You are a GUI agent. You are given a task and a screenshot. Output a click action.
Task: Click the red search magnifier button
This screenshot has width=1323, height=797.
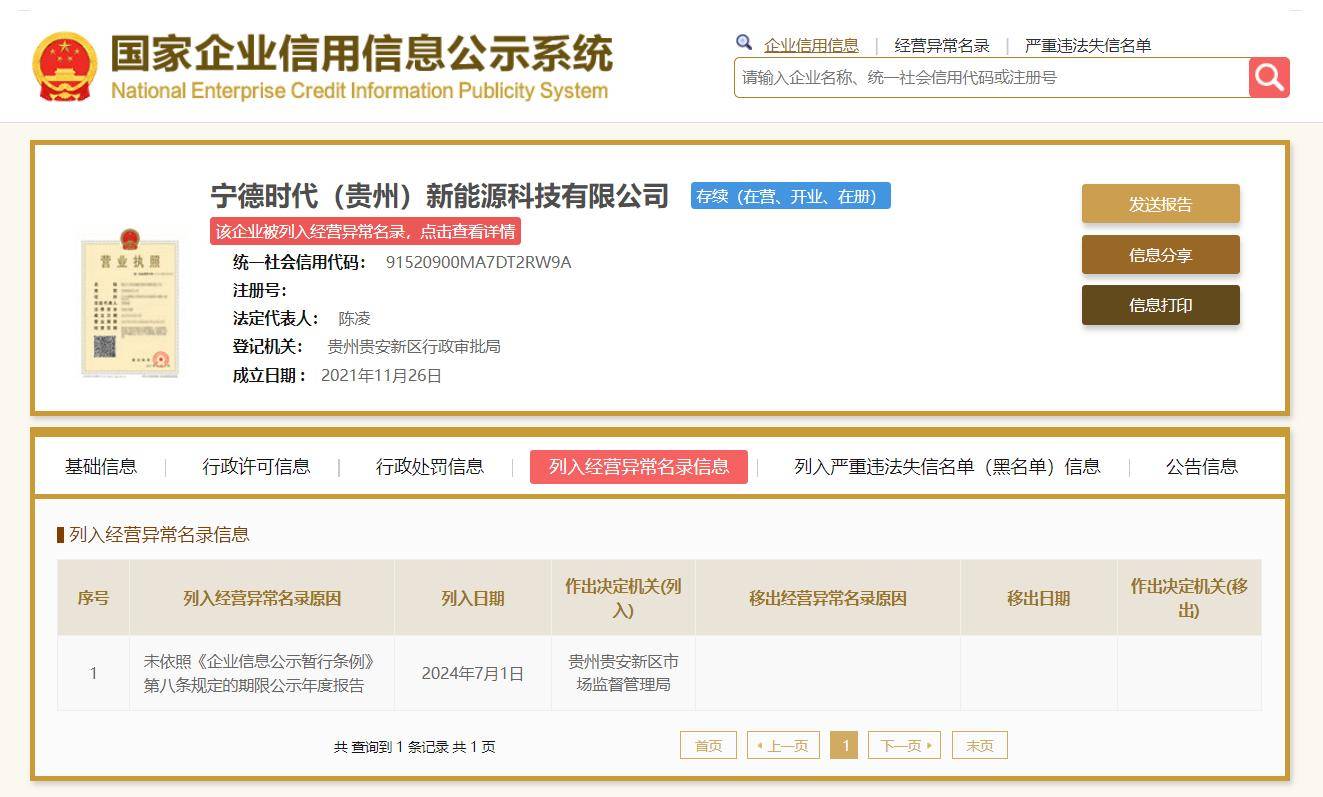point(1269,77)
